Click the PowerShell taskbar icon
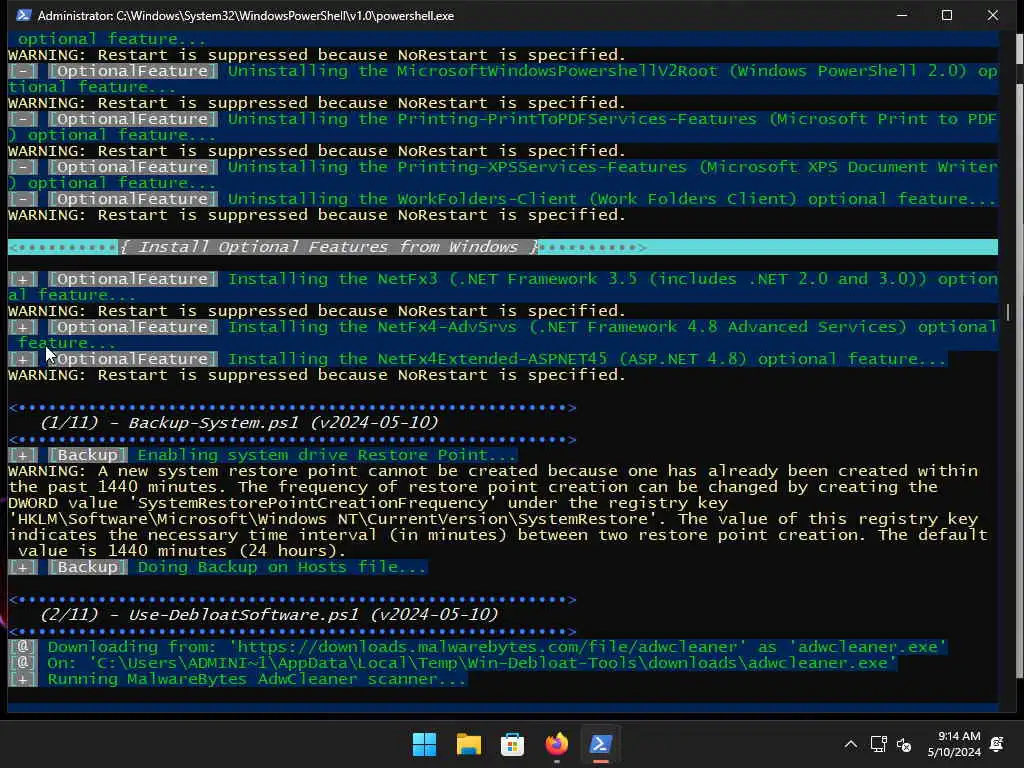The width and height of the screenshot is (1024, 768). tap(601, 744)
